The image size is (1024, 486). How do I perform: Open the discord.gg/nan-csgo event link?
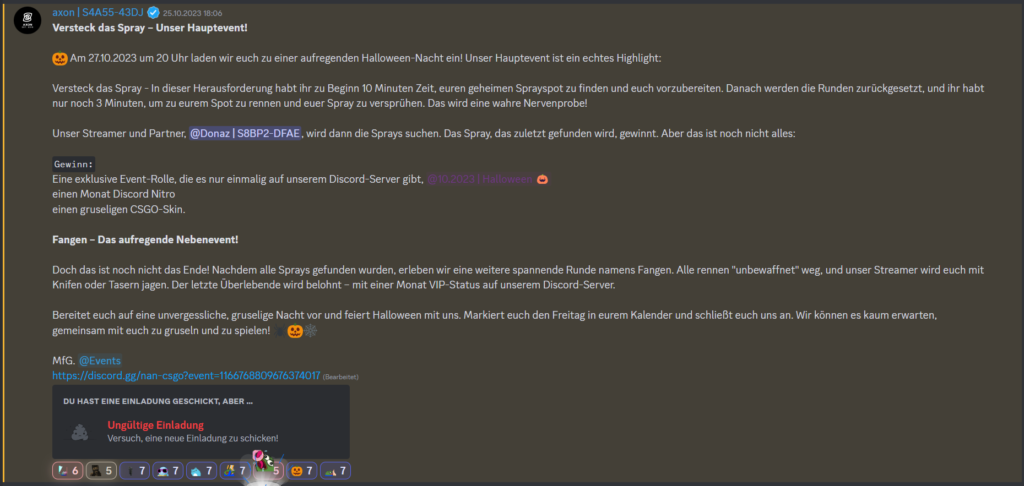pyautogui.click(x=186, y=376)
